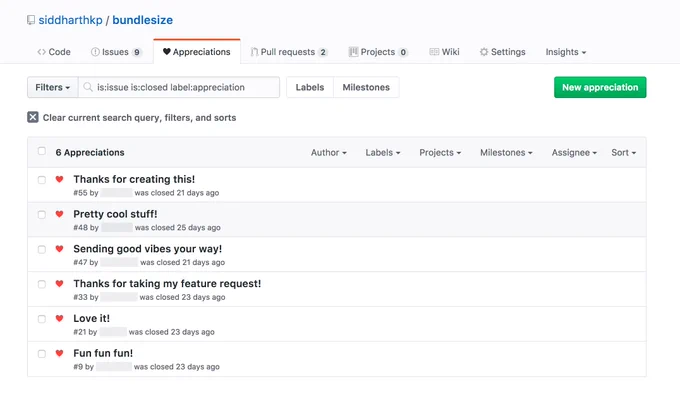The image size is (680, 401).
Task: Open the siddharthkp owner link
Action: 71,20
